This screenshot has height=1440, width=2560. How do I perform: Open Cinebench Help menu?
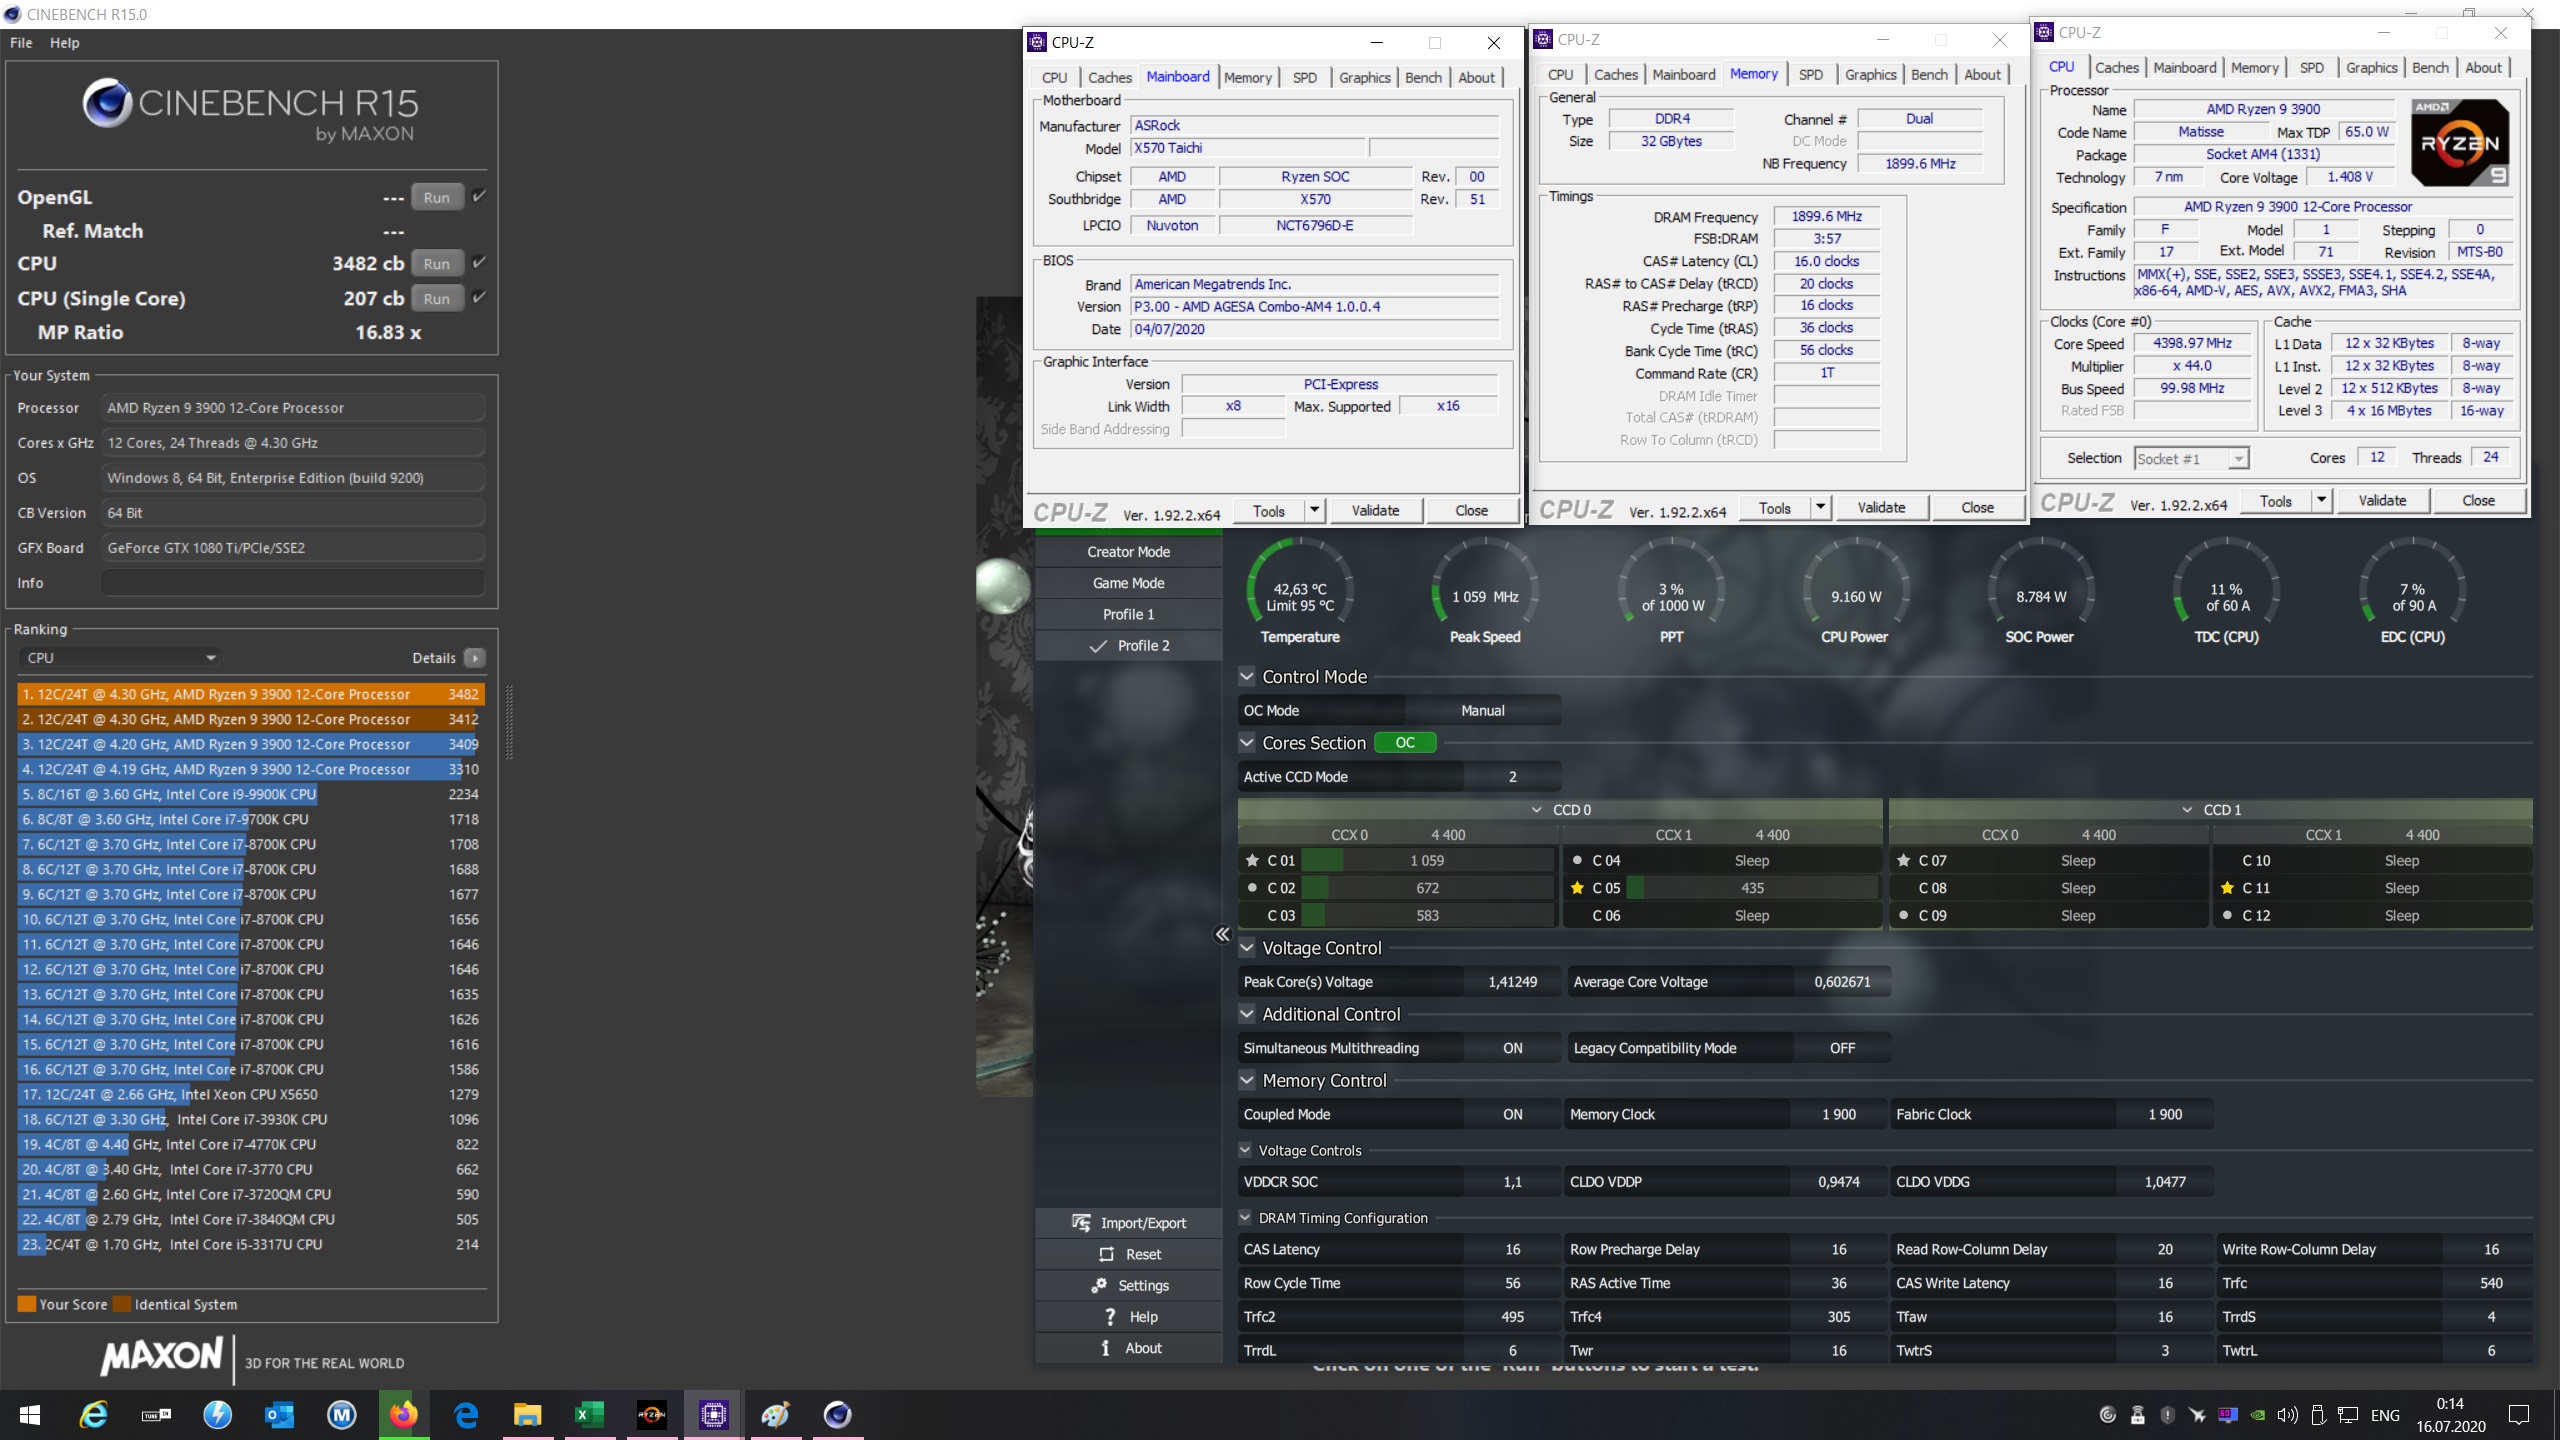tap(65, 43)
